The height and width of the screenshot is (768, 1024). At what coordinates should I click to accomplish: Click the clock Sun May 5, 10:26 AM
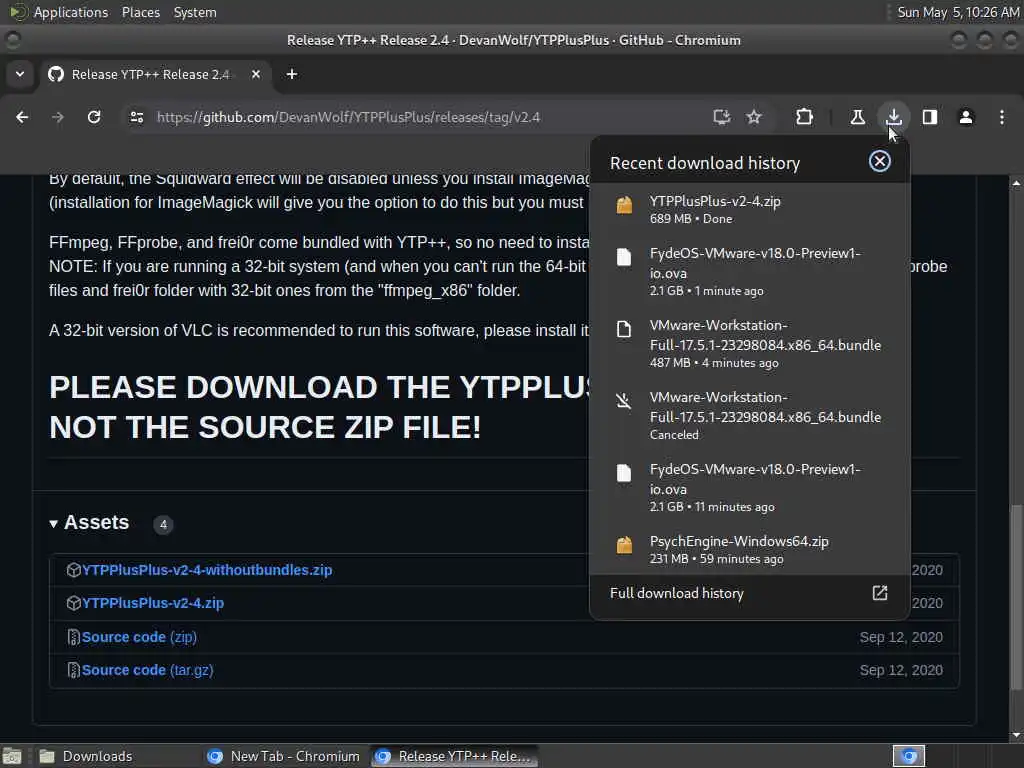click(958, 12)
